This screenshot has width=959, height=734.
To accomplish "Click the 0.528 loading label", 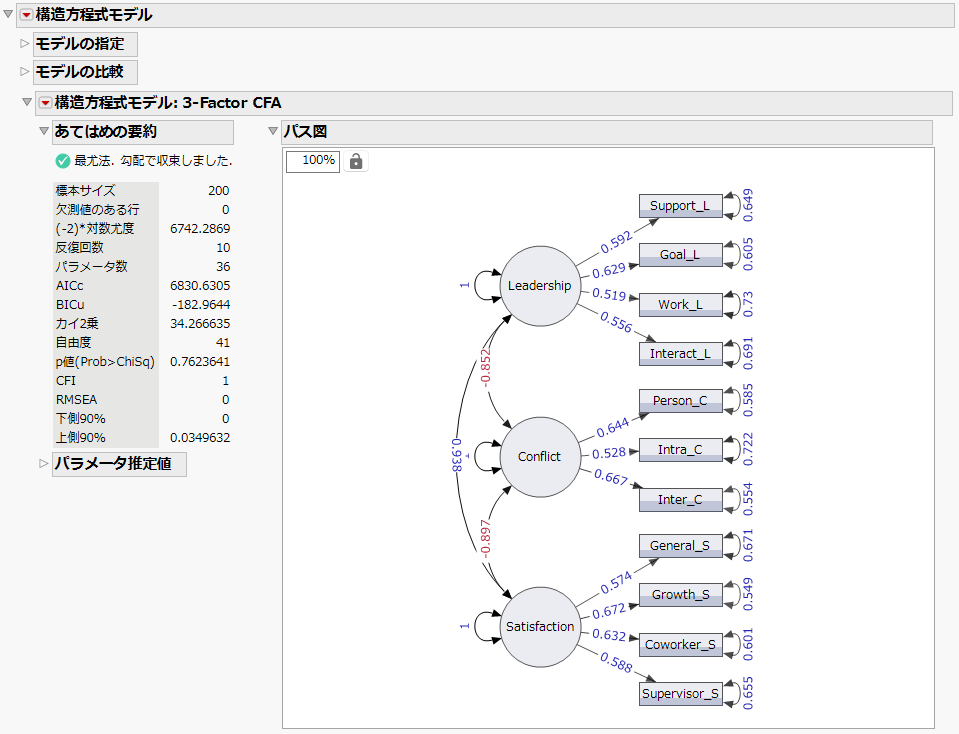I will point(609,453).
